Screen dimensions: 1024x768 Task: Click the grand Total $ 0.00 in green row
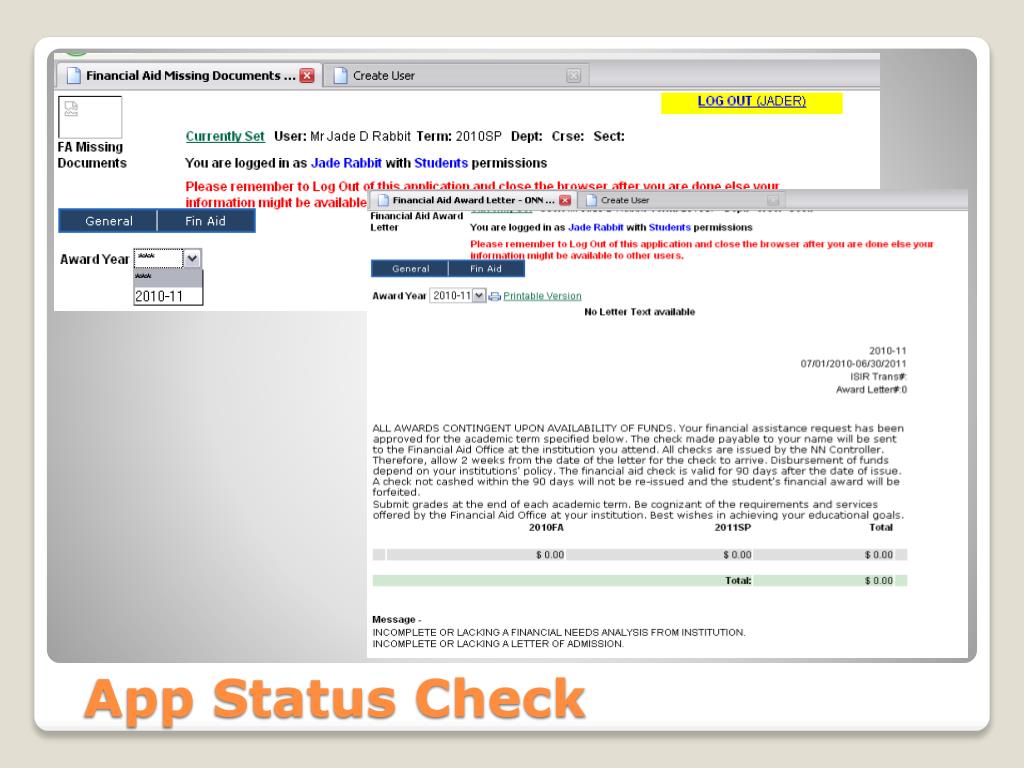coord(878,581)
